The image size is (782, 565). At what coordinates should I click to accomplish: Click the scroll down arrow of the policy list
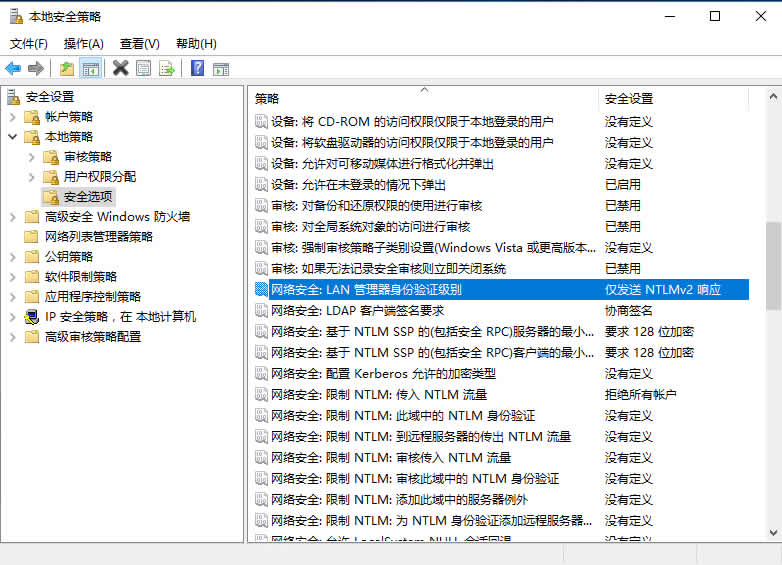point(773,533)
